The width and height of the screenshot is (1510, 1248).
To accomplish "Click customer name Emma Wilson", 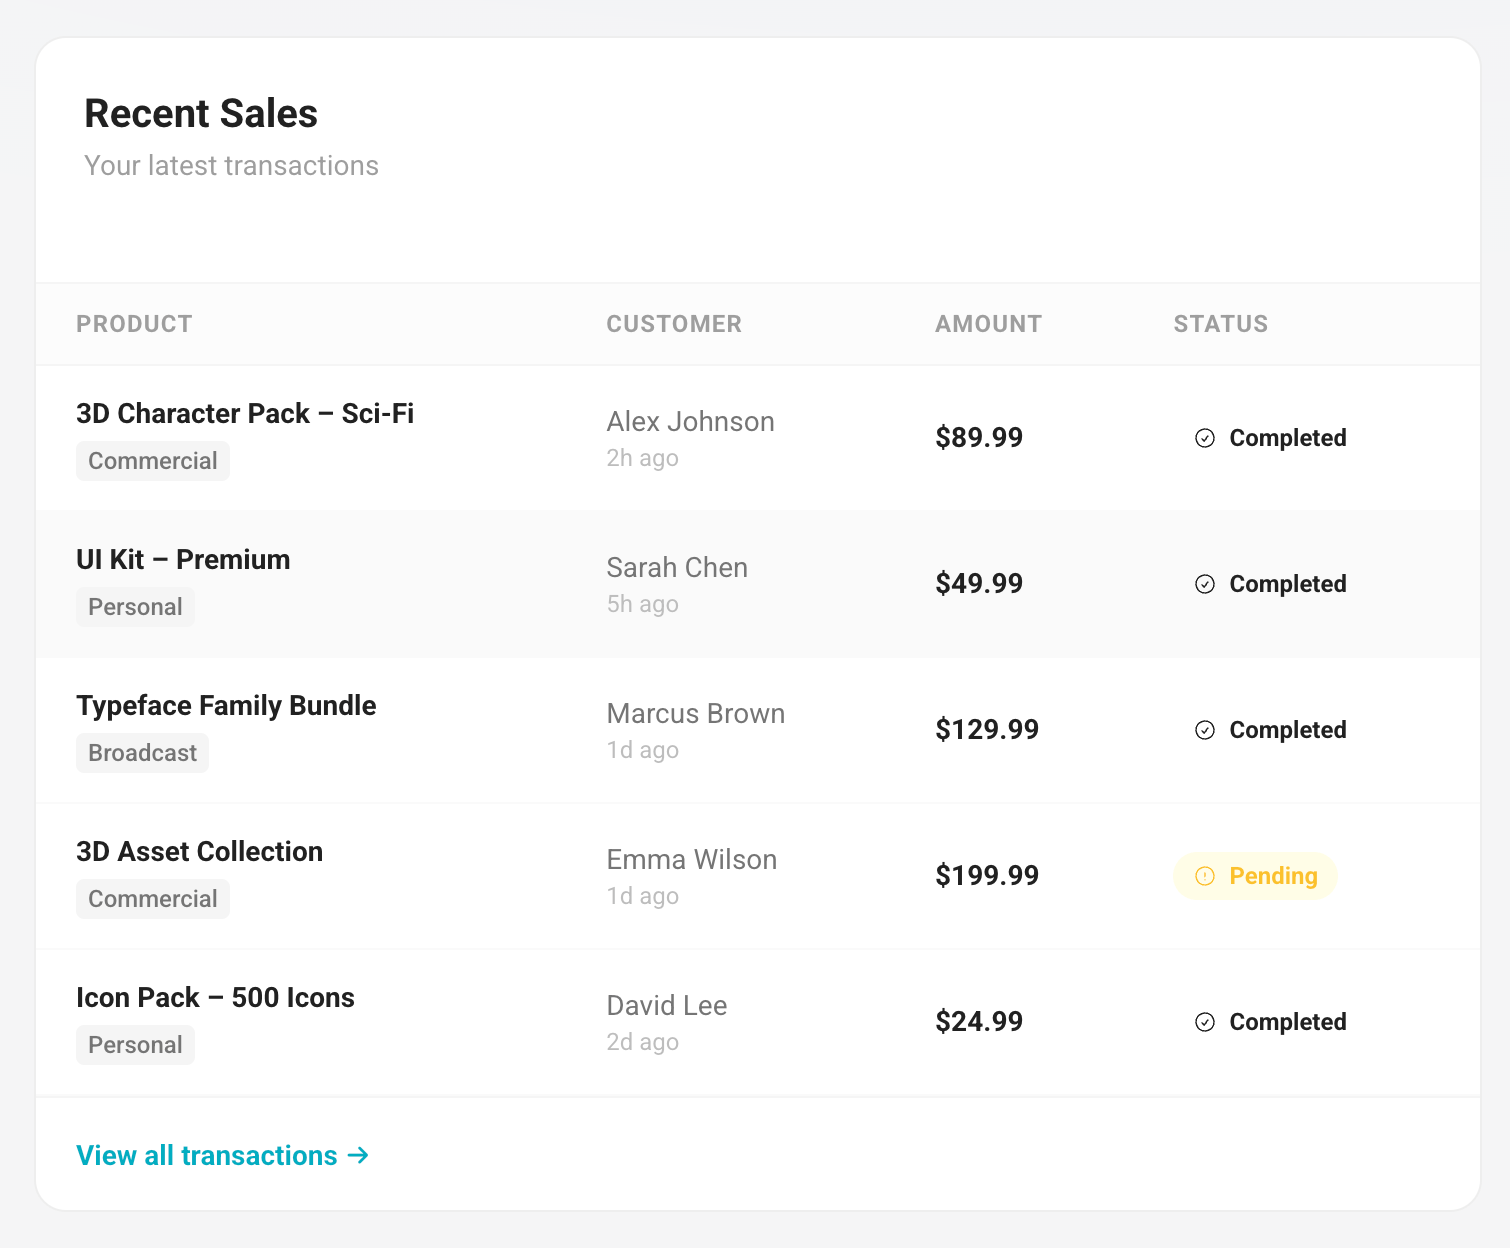I will (691, 860).
